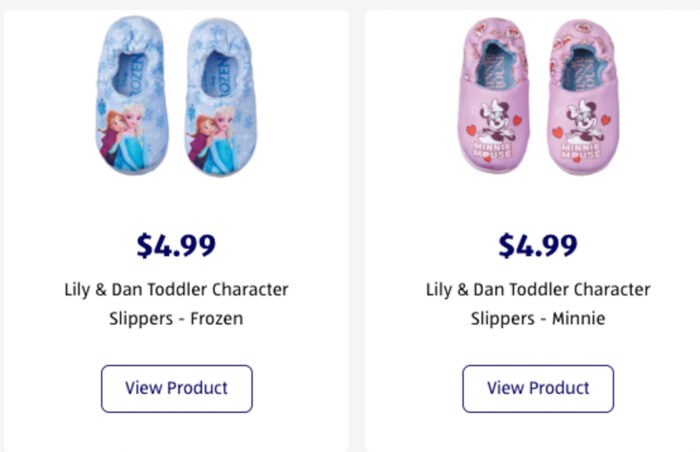700x452 pixels.
Task: Open the Minnie slippers product image
Action: pyautogui.click(x=538, y=95)
